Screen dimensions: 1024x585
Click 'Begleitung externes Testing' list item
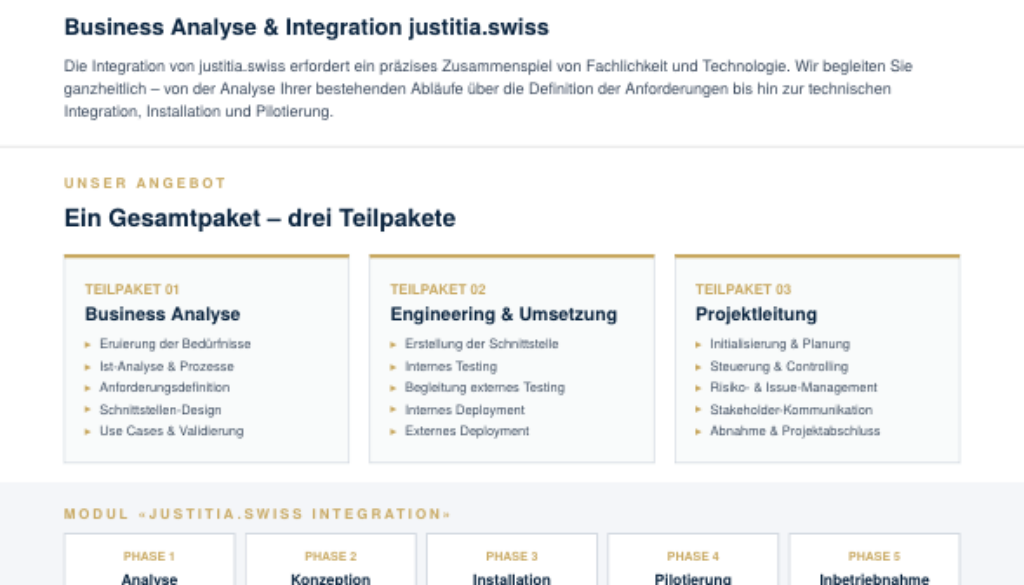click(485, 388)
